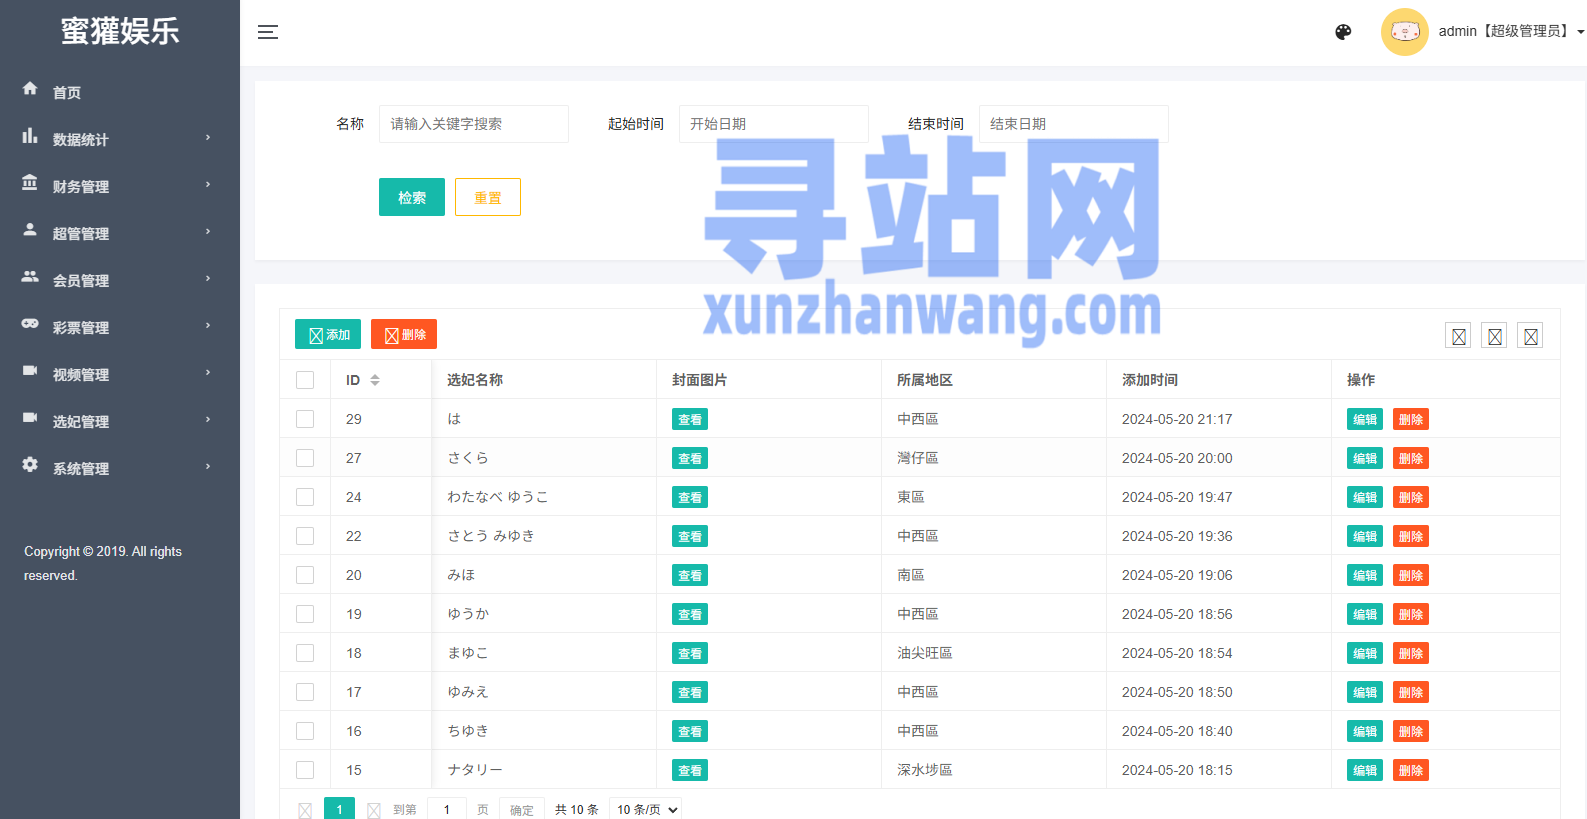1587x819 pixels.
Task: Open the 10 条/页 page size dropdown
Action: [x=647, y=809]
